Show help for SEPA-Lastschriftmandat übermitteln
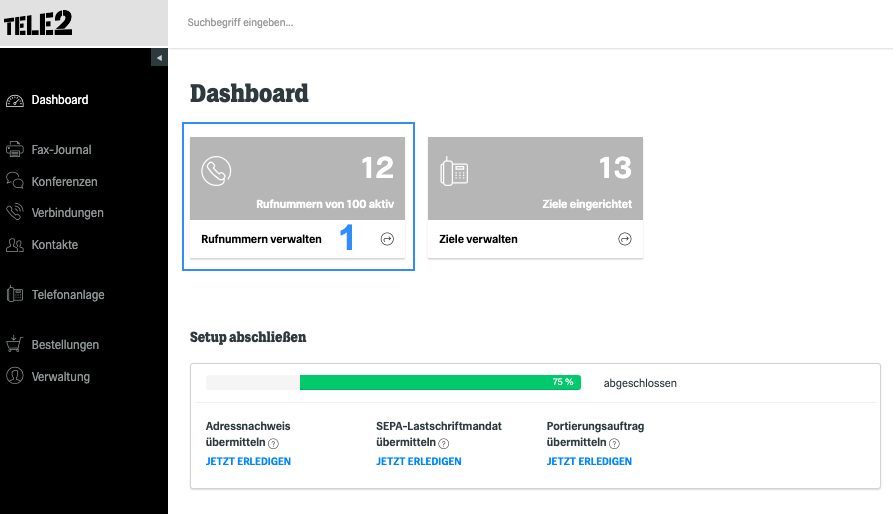Image resolution: width=893 pixels, height=514 pixels. pos(444,443)
